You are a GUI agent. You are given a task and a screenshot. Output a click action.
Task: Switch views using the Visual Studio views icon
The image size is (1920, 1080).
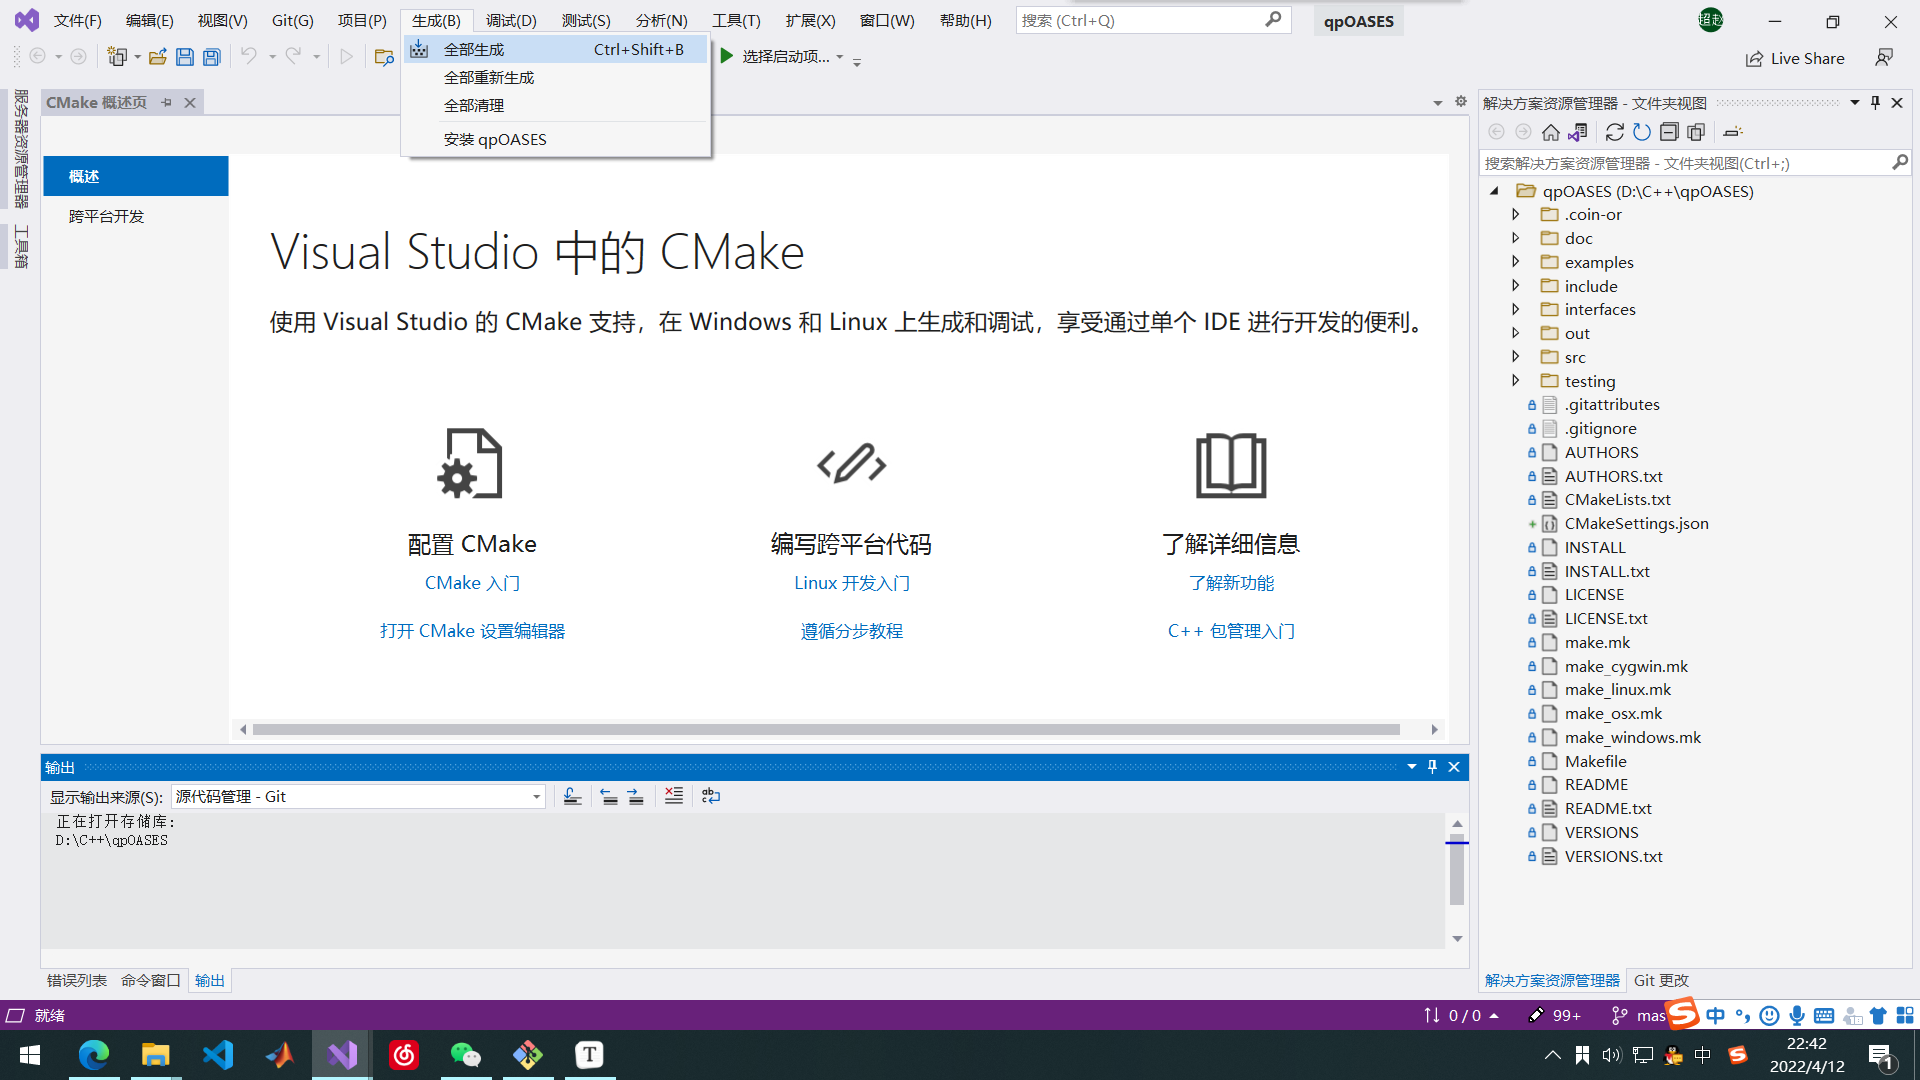click(x=1578, y=132)
